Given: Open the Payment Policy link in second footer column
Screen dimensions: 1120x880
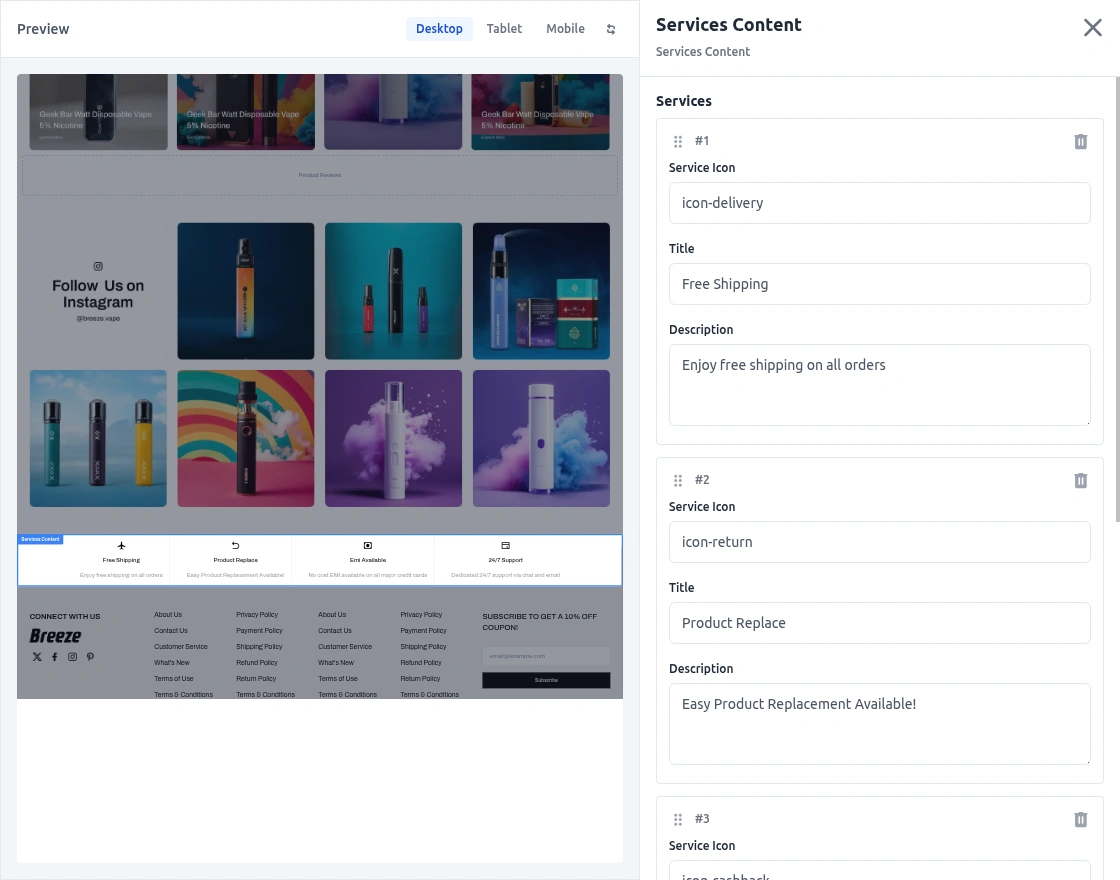Looking at the screenshot, I should [259, 631].
